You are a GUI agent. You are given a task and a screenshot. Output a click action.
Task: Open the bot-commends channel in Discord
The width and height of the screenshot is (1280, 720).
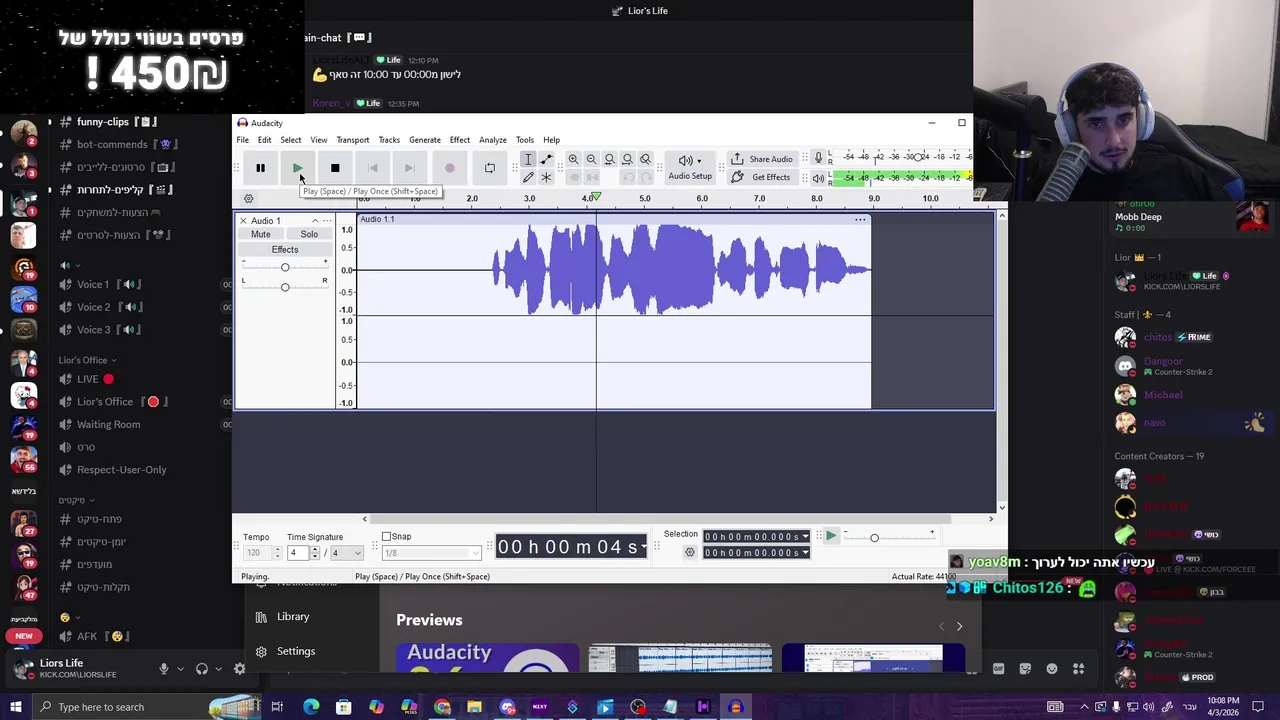[112, 144]
